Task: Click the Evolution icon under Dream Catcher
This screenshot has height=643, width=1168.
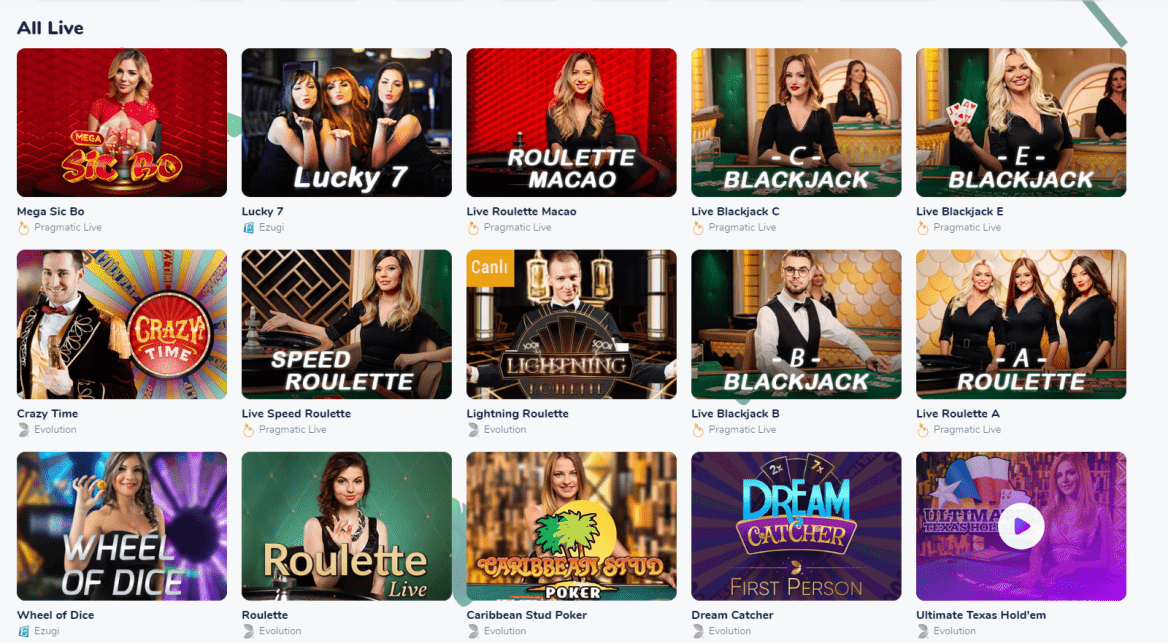Action: coord(698,631)
